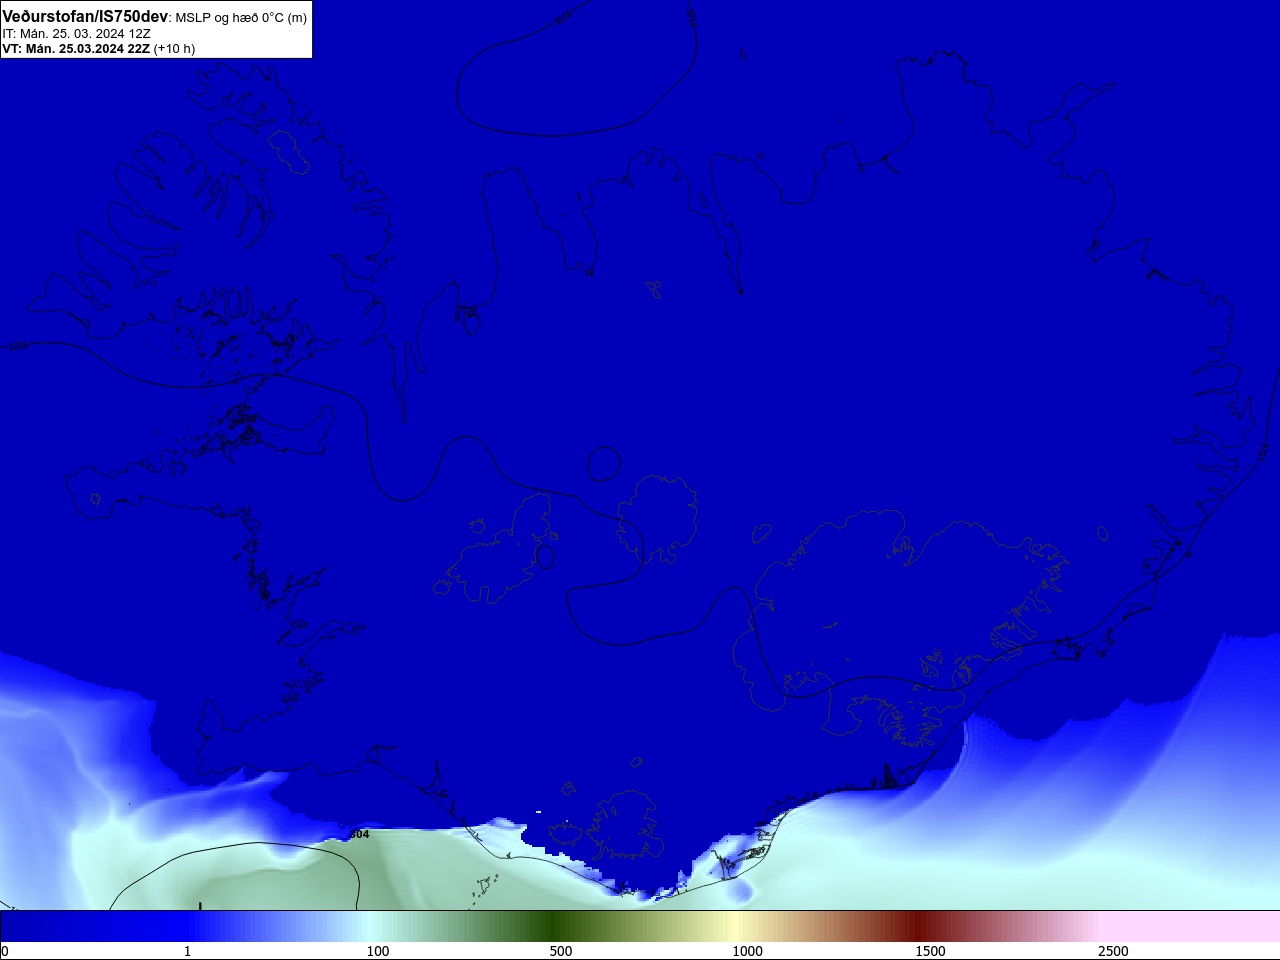
Task: Click the '500' label under the color scale
Action: (561, 951)
